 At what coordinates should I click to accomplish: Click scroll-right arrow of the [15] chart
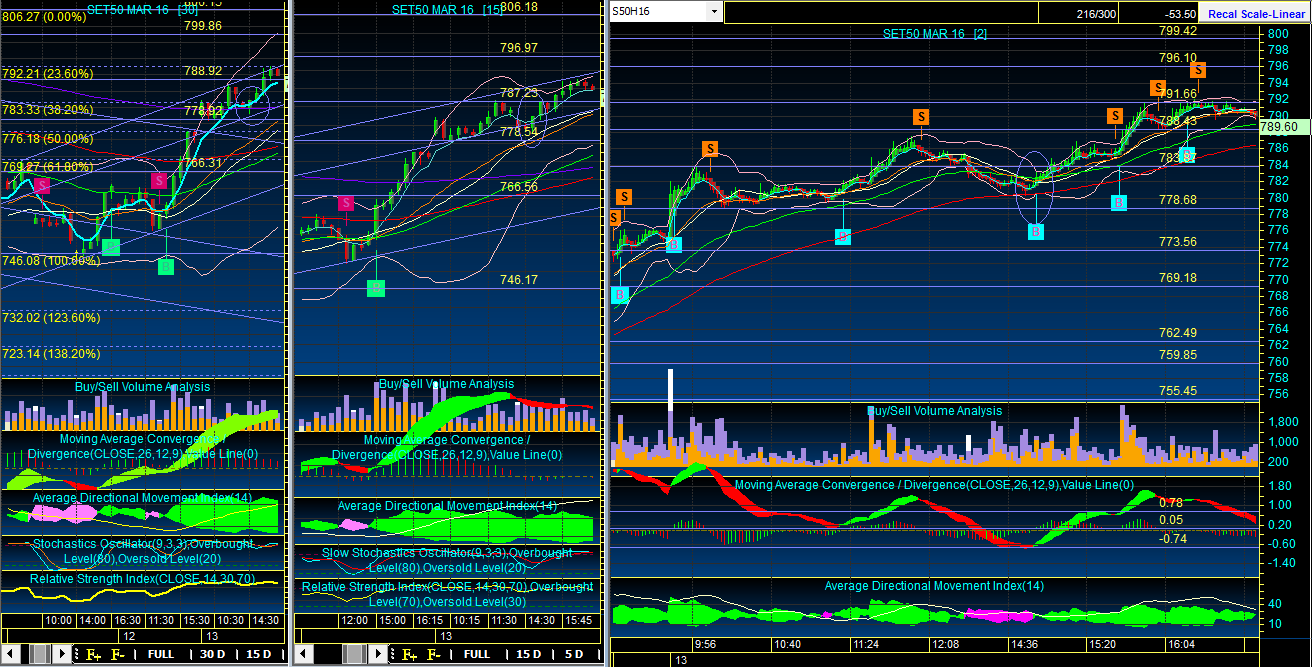click(x=379, y=654)
